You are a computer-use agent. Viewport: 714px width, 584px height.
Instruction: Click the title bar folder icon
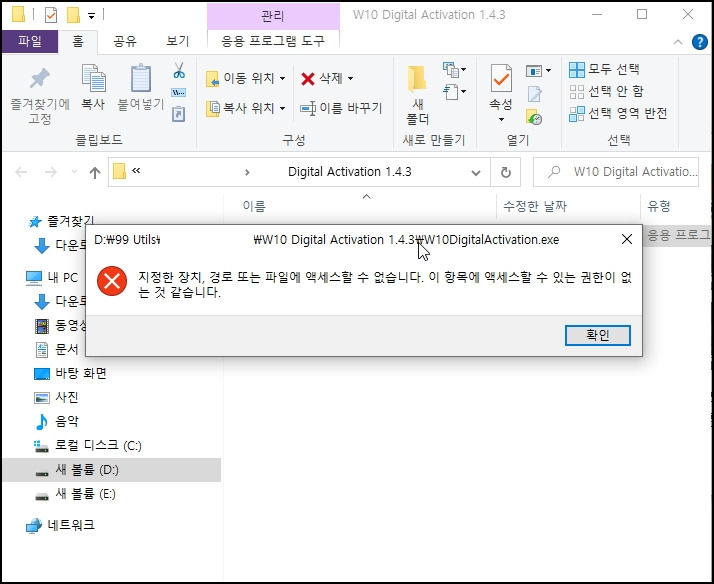point(18,14)
